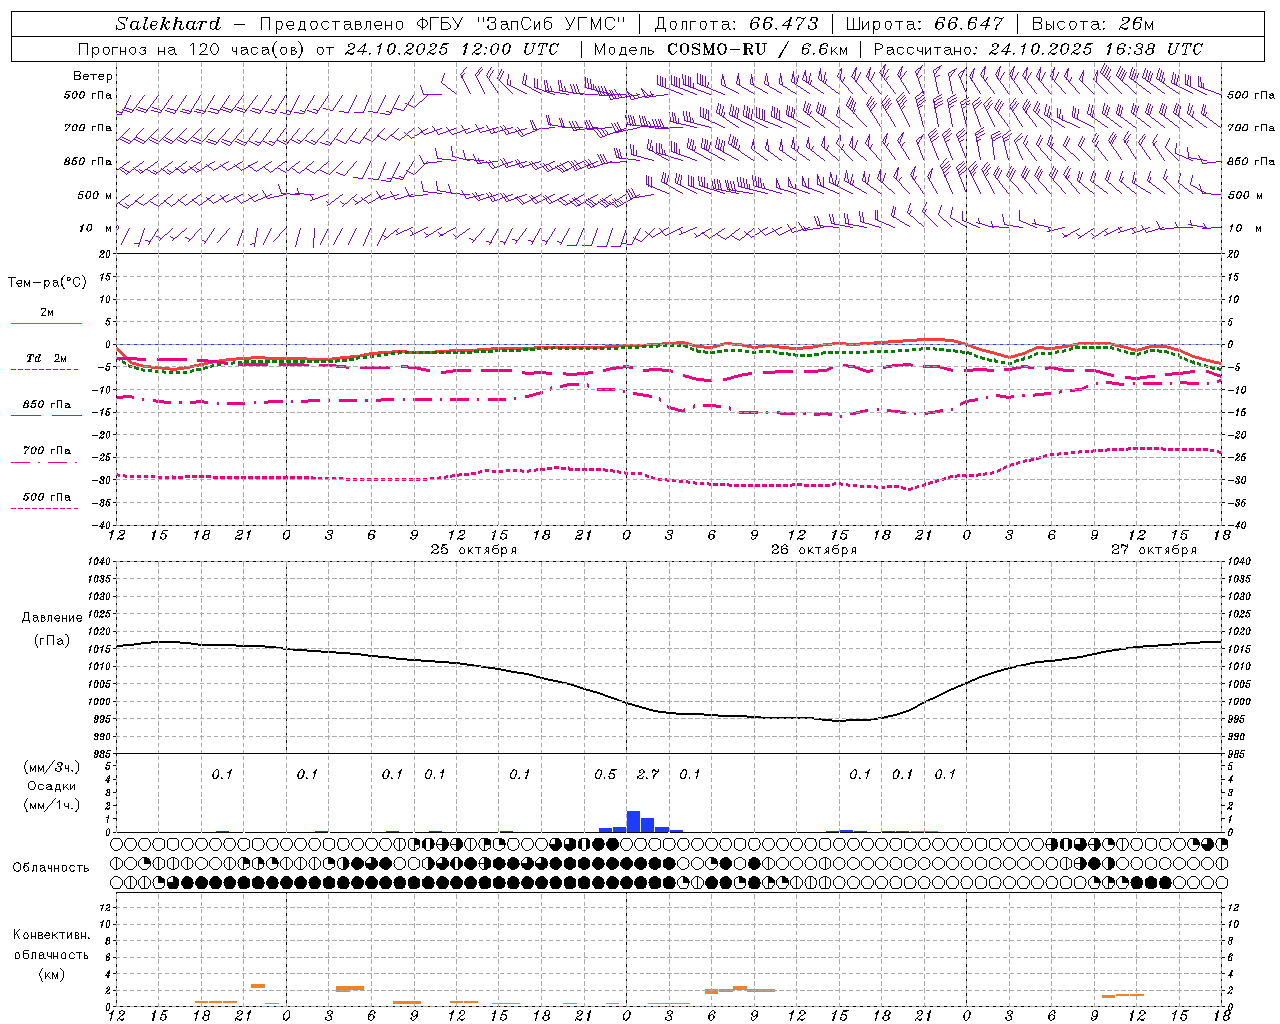Click the '(км)' convective height unit label
This screenshot has width=1280, height=1024.
point(51,974)
